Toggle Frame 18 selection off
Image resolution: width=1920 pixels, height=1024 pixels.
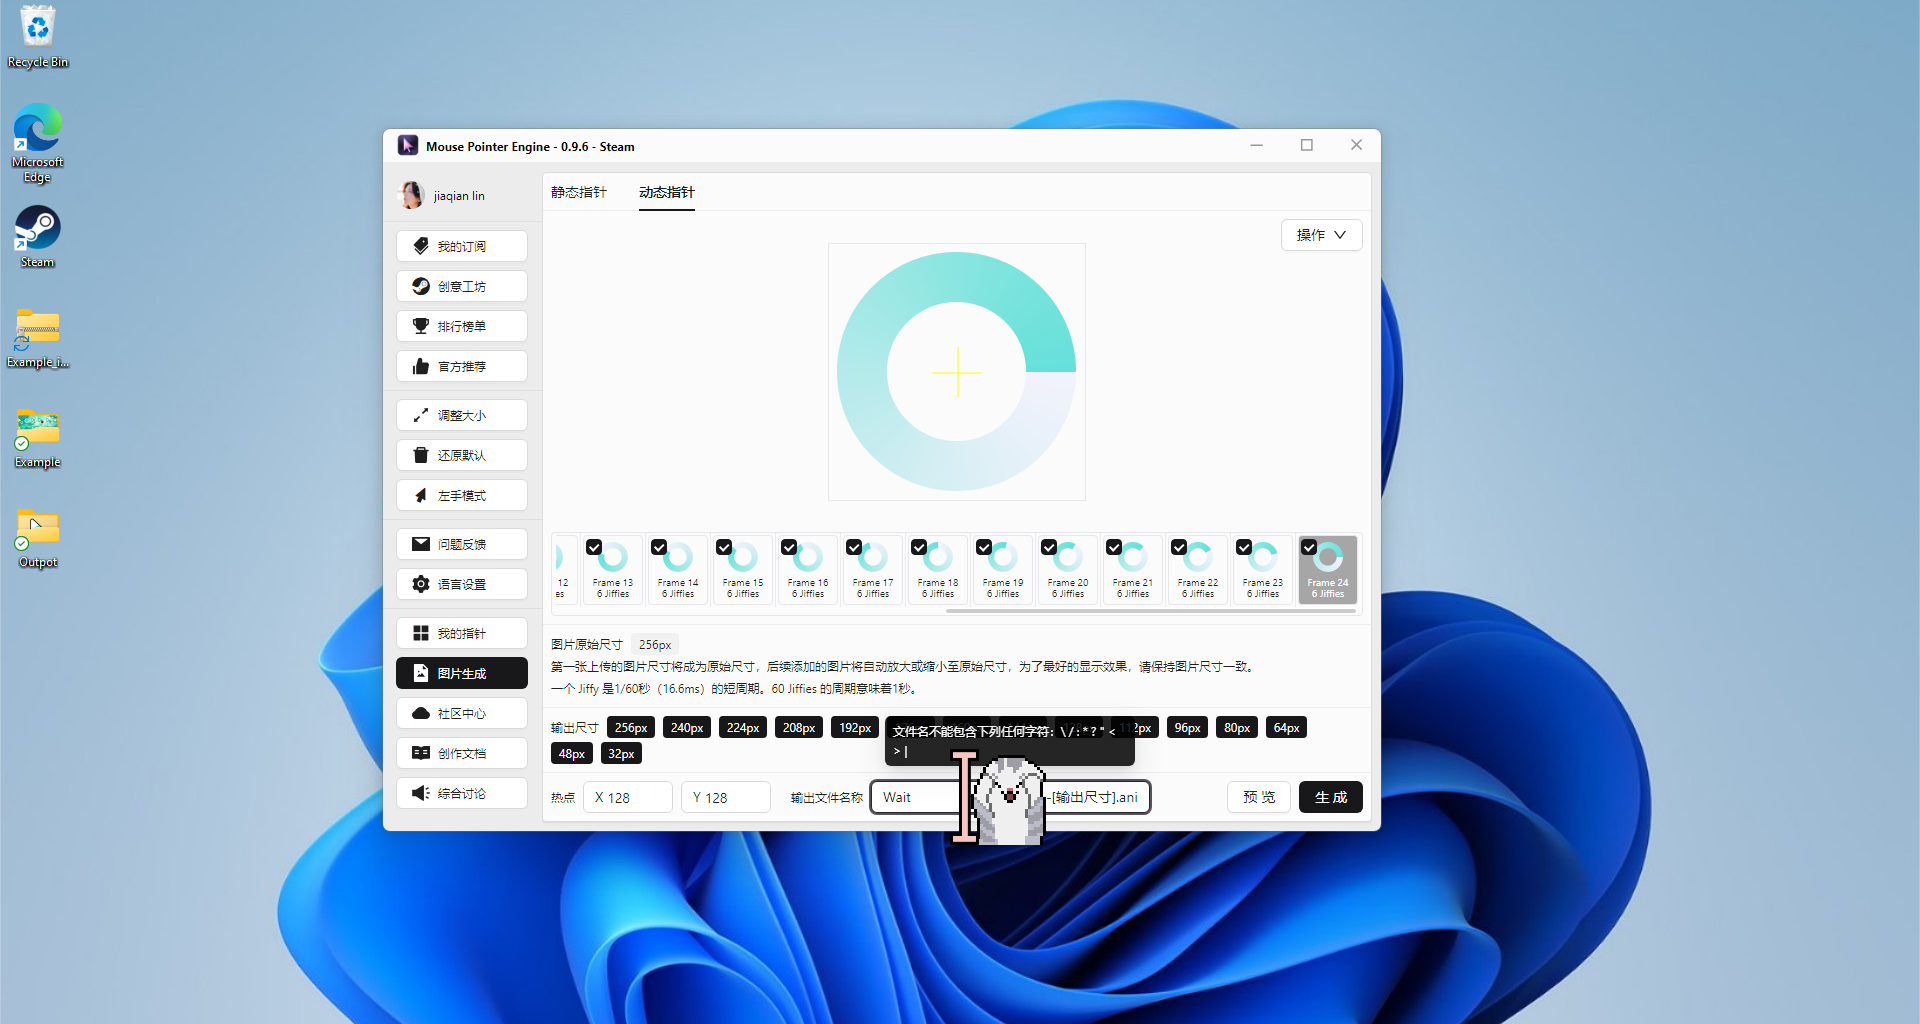(x=919, y=547)
